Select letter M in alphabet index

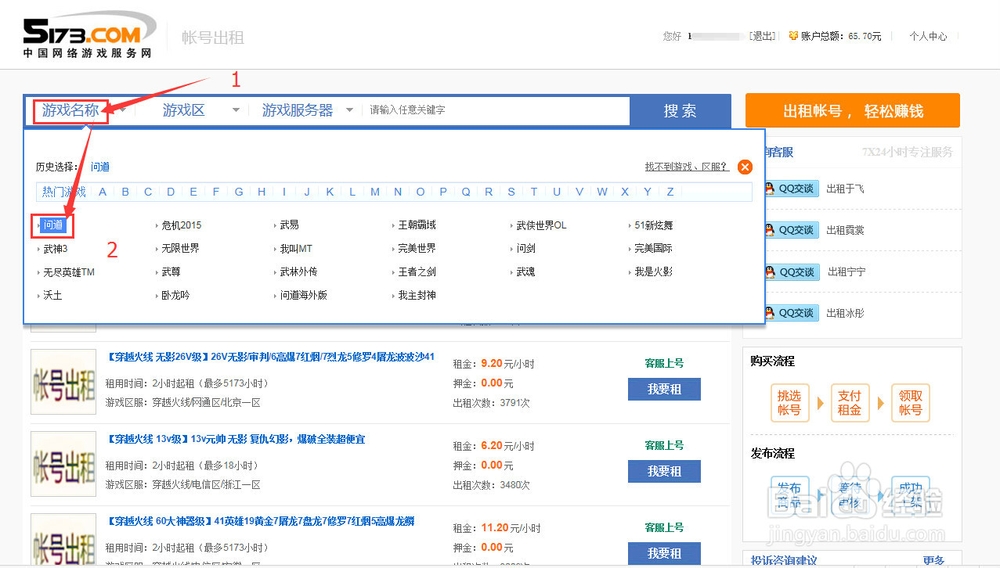[x=375, y=192]
